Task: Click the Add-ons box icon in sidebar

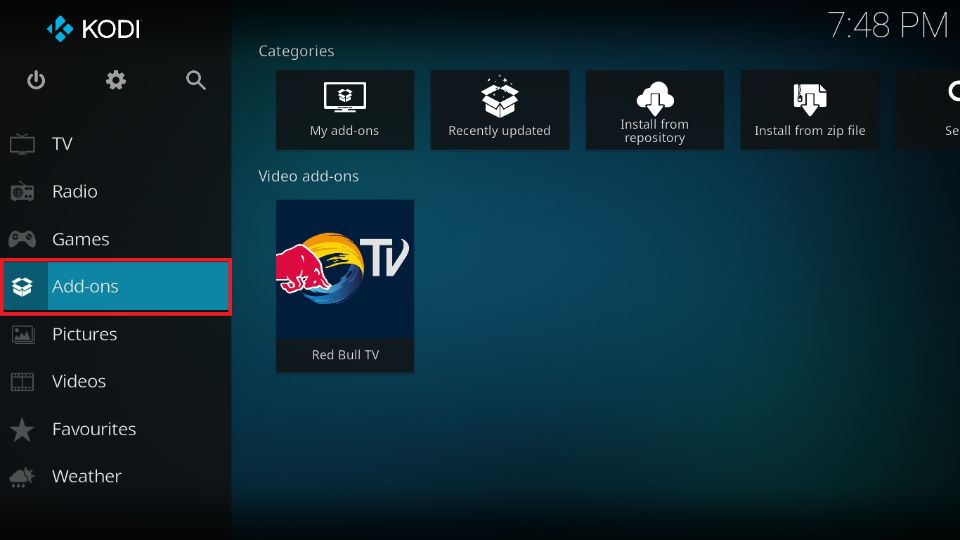Action: pos(22,287)
